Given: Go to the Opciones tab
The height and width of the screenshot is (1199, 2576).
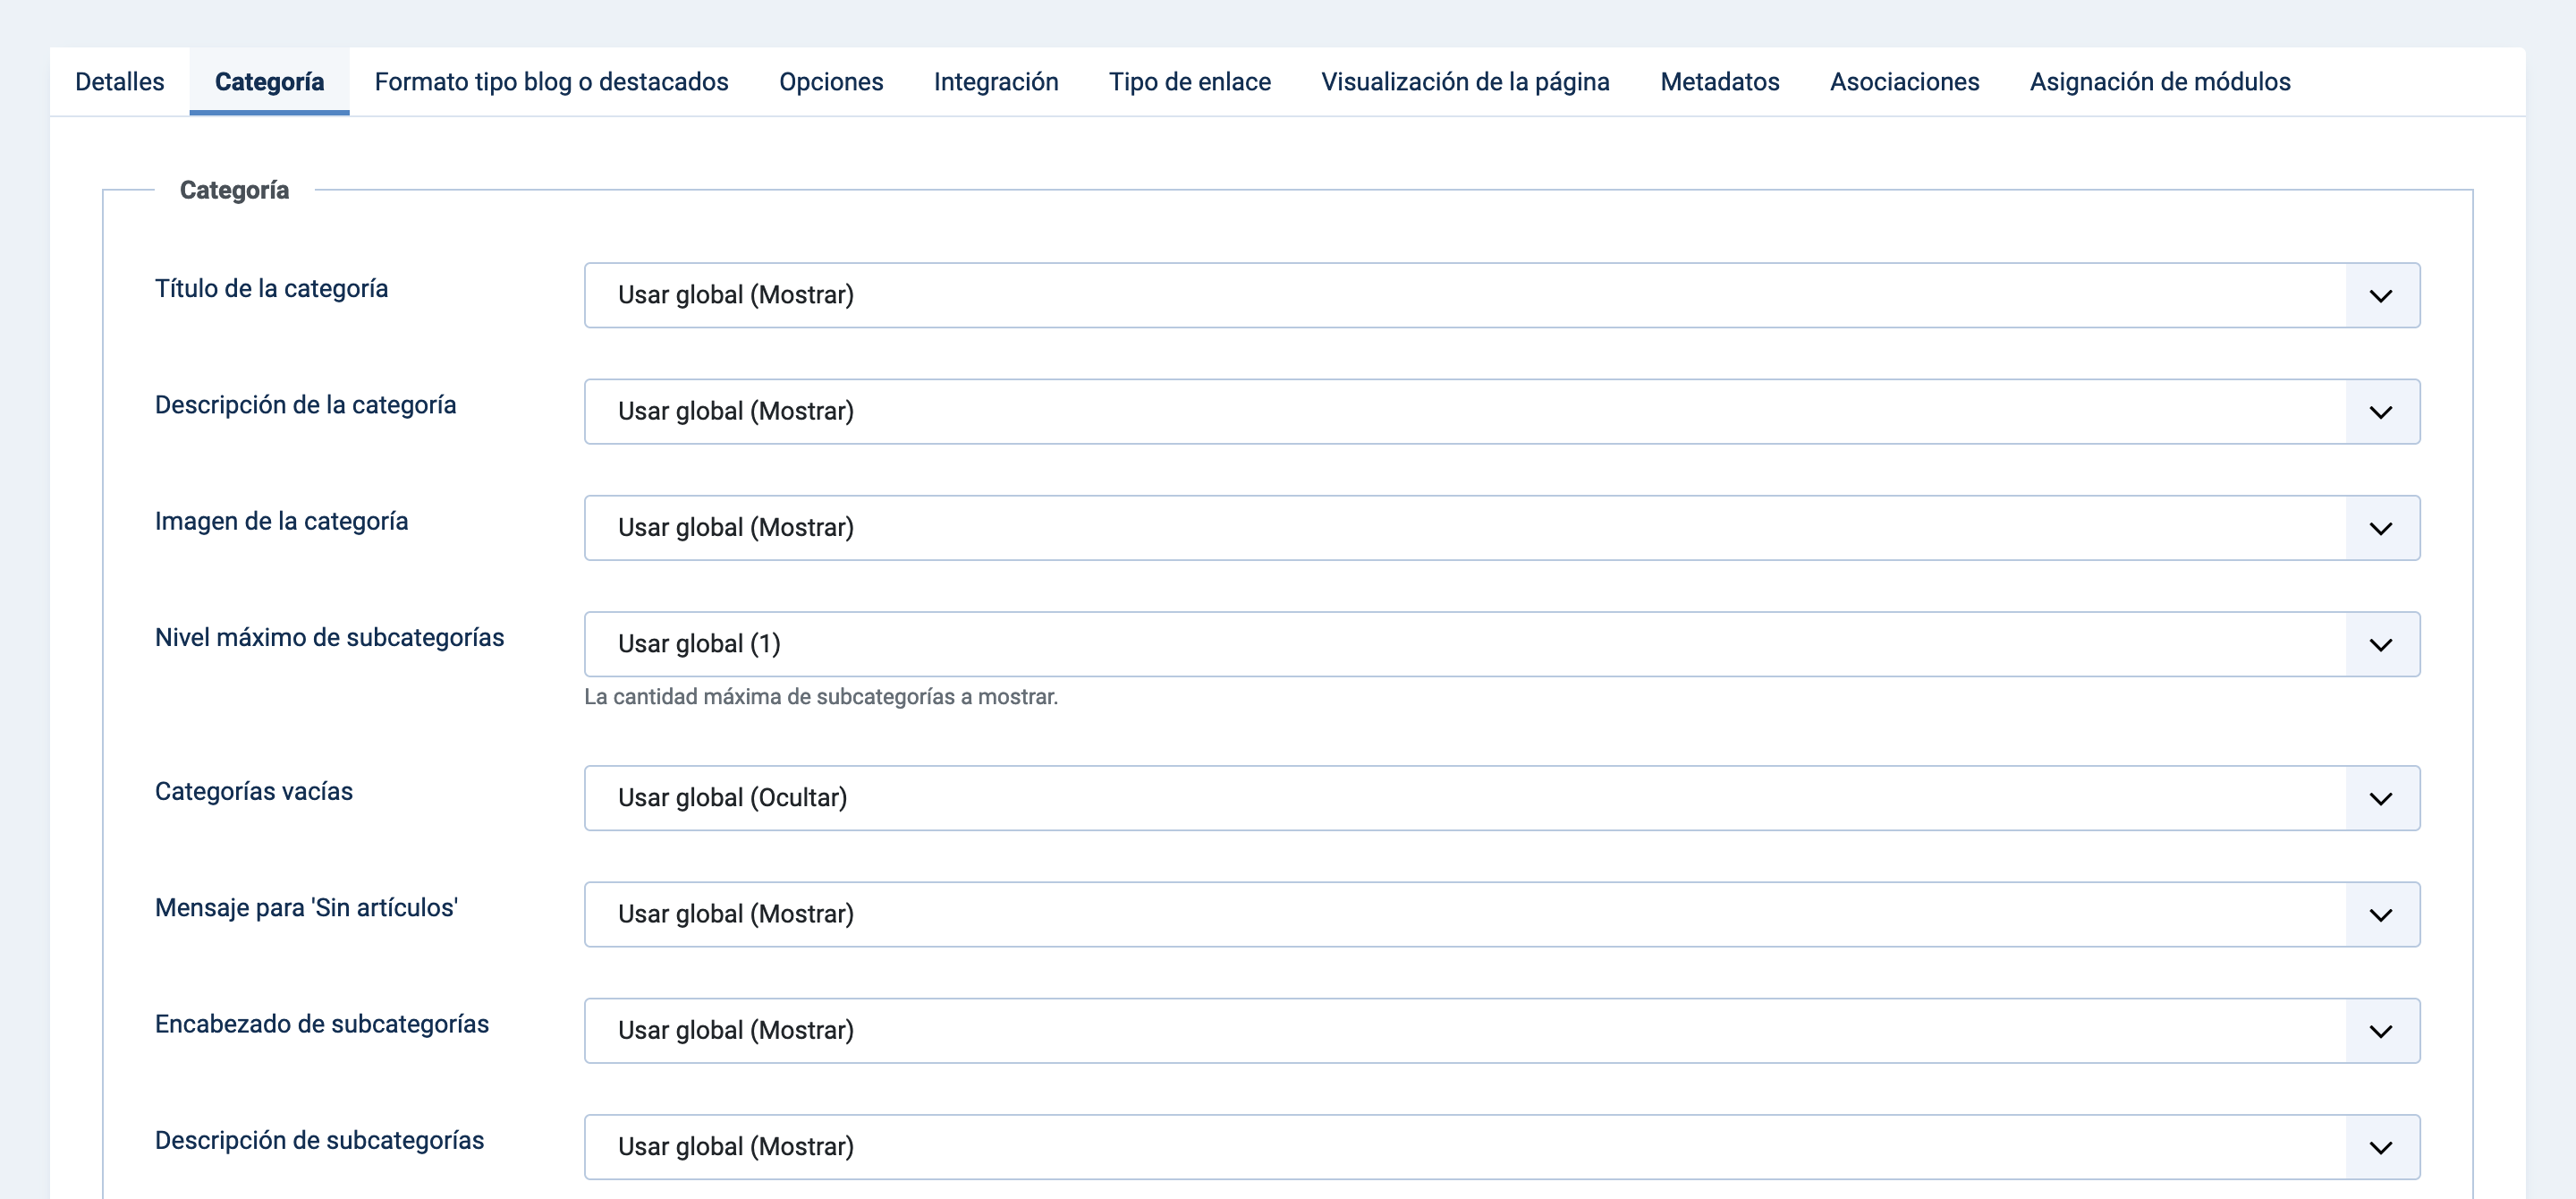Looking at the screenshot, I should 831,81.
